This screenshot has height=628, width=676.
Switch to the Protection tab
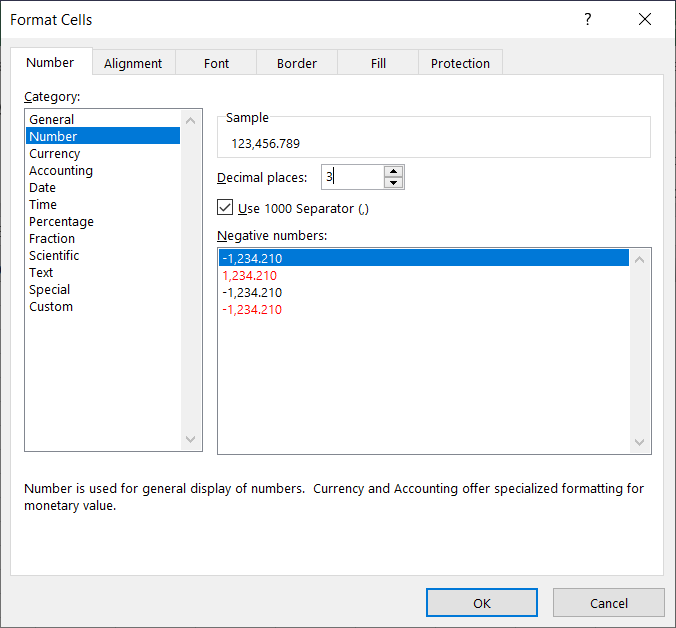(x=460, y=63)
